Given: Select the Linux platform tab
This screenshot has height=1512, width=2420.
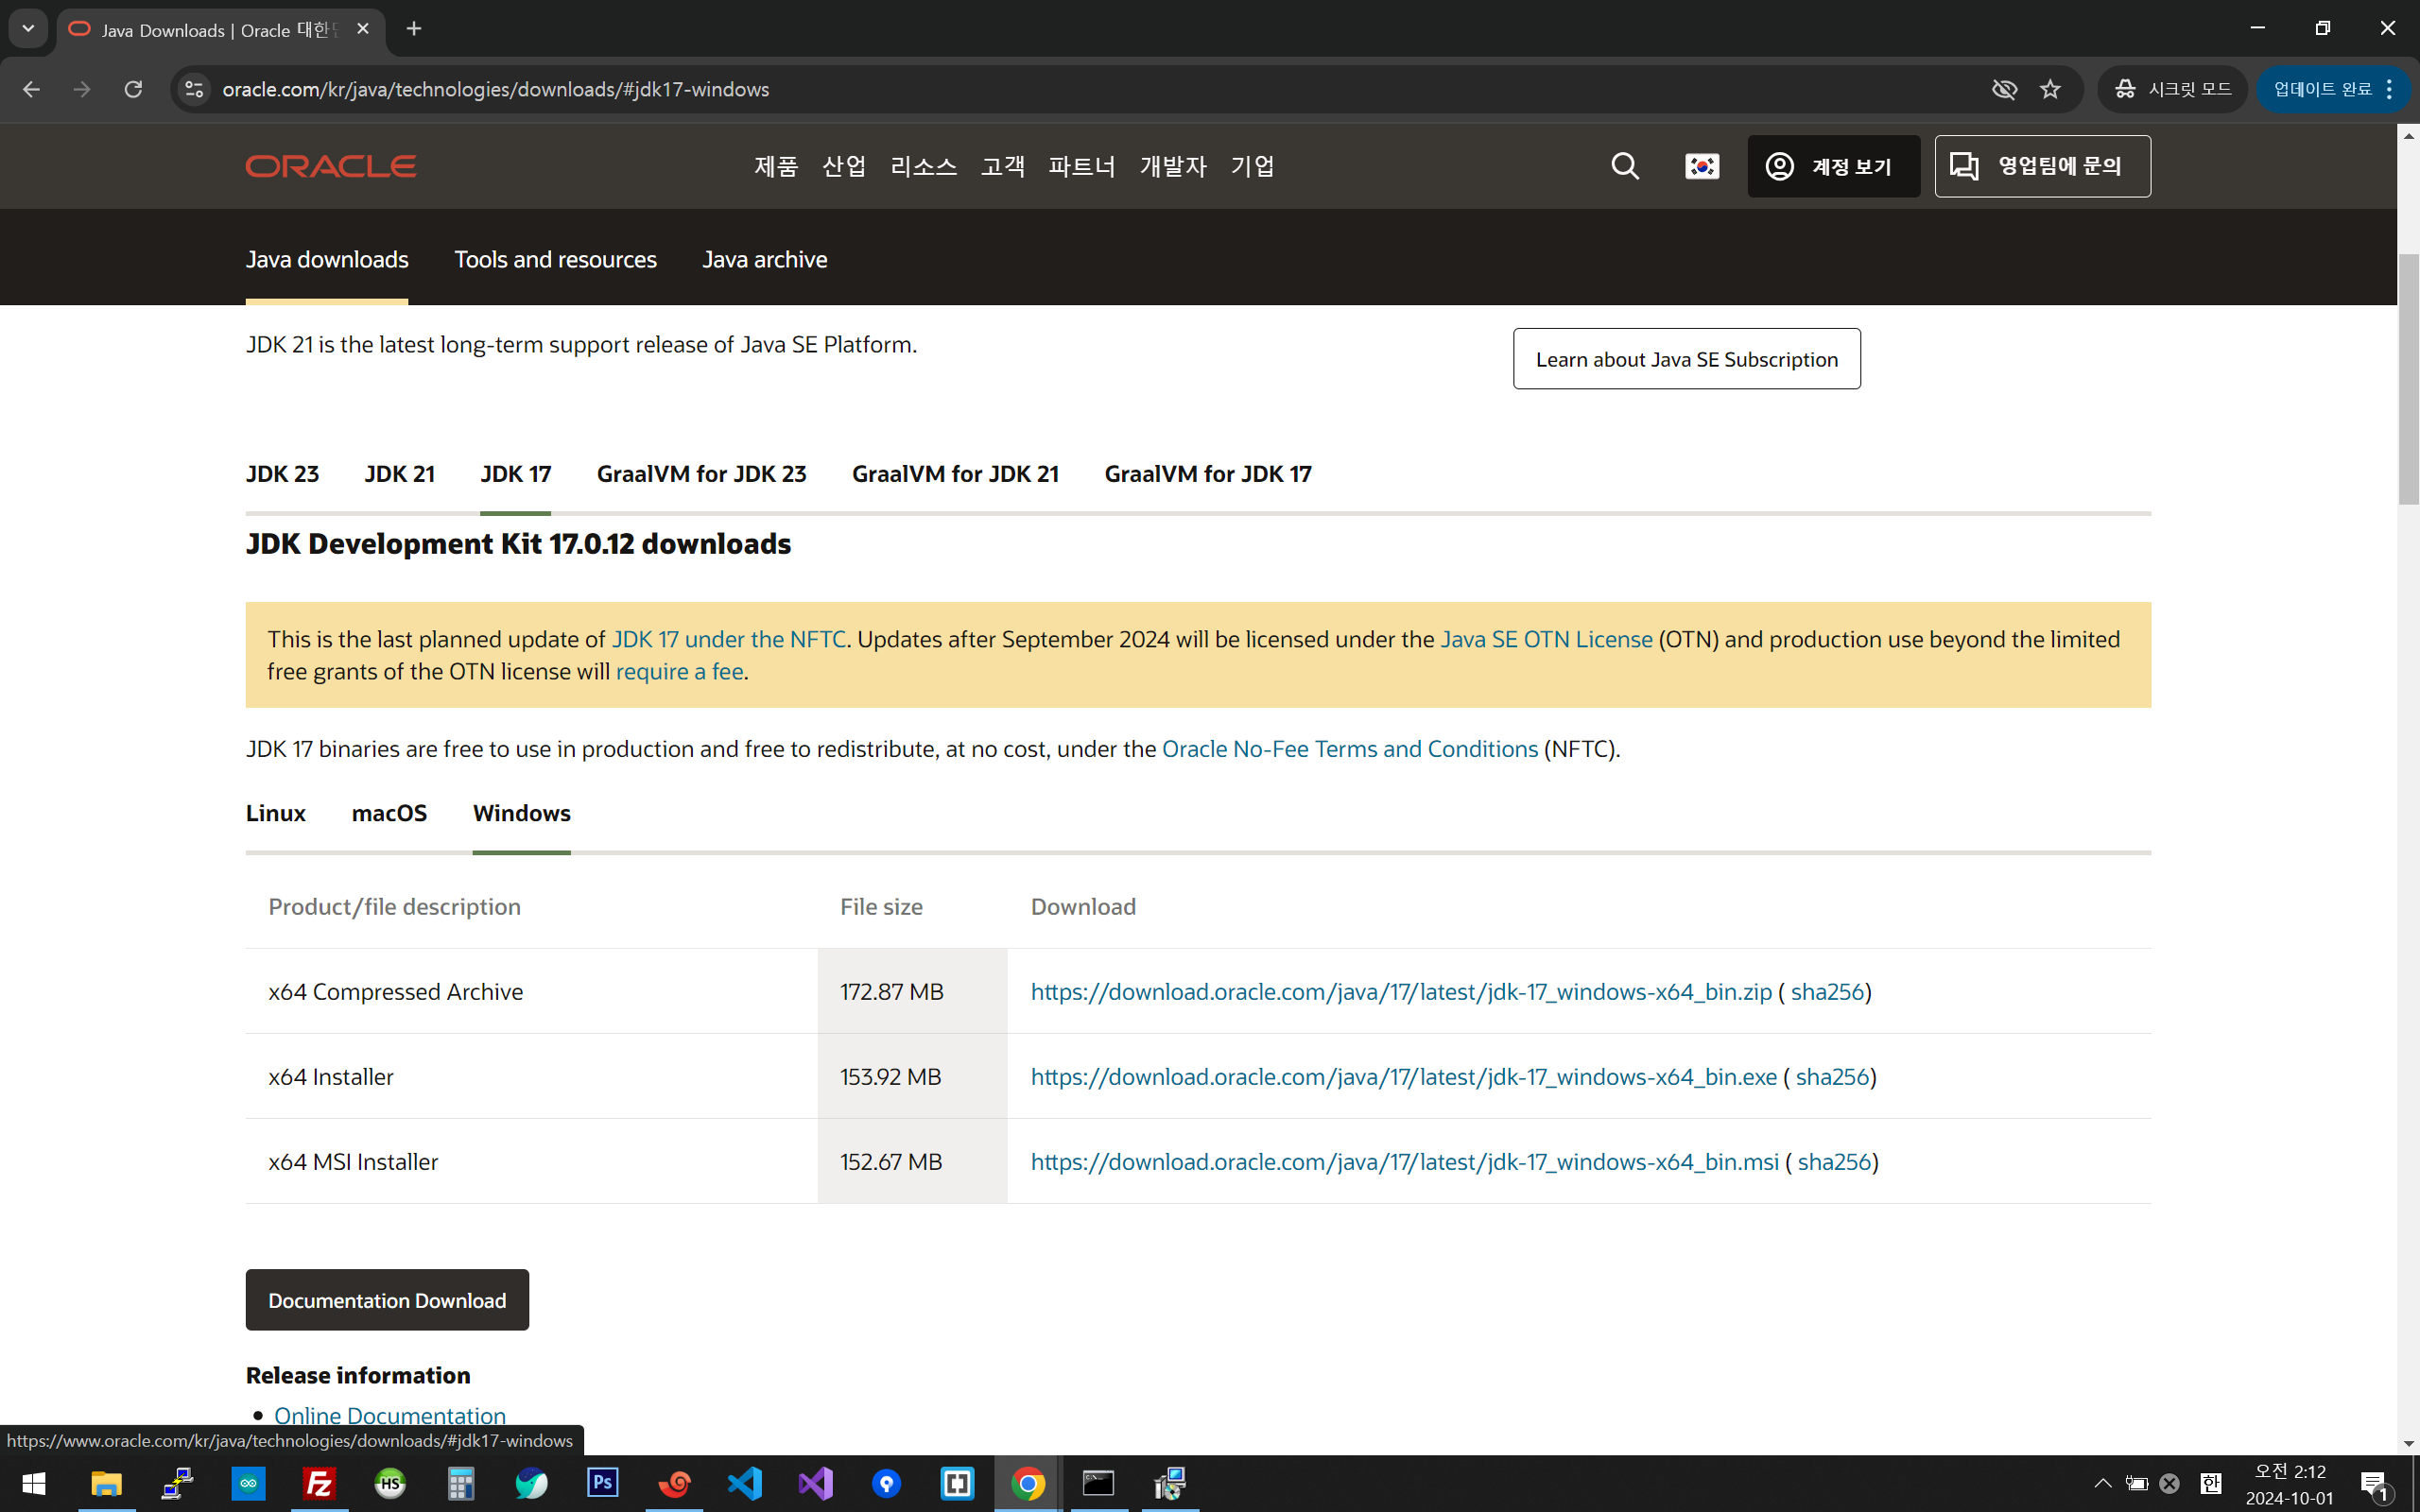Looking at the screenshot, I should tap(275, 813).
